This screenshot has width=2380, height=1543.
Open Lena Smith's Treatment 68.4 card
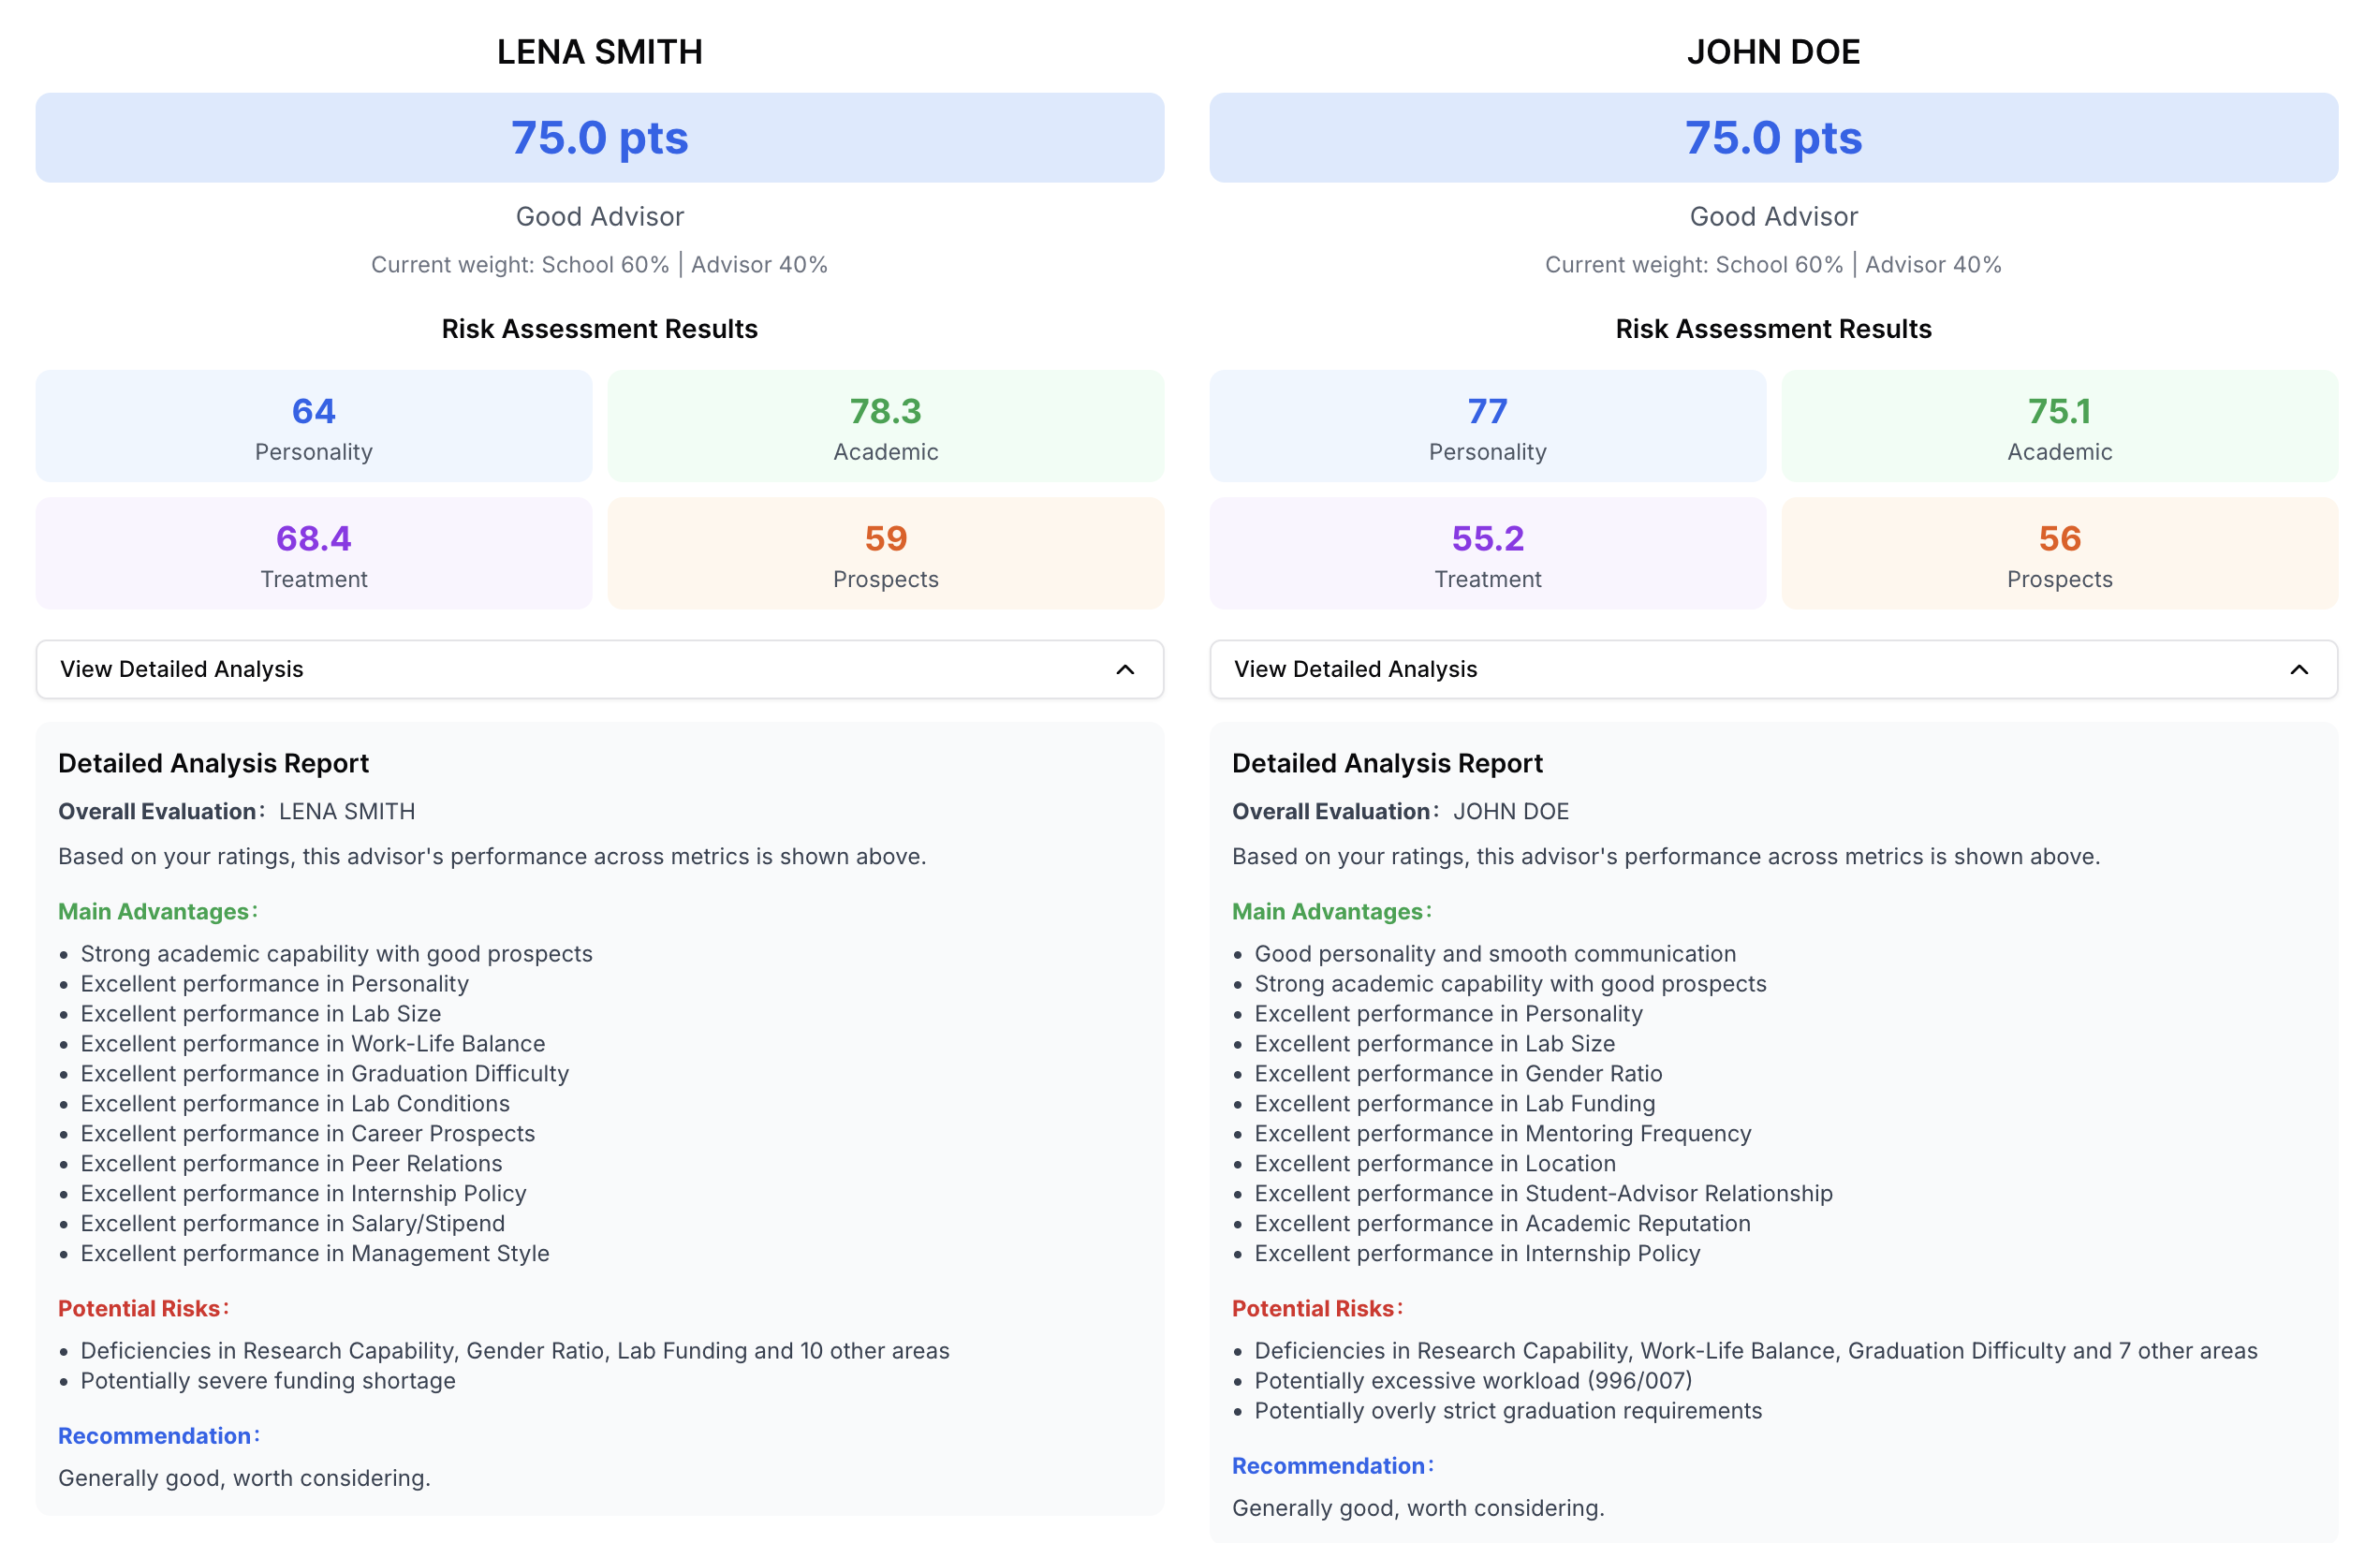(314, 553)
